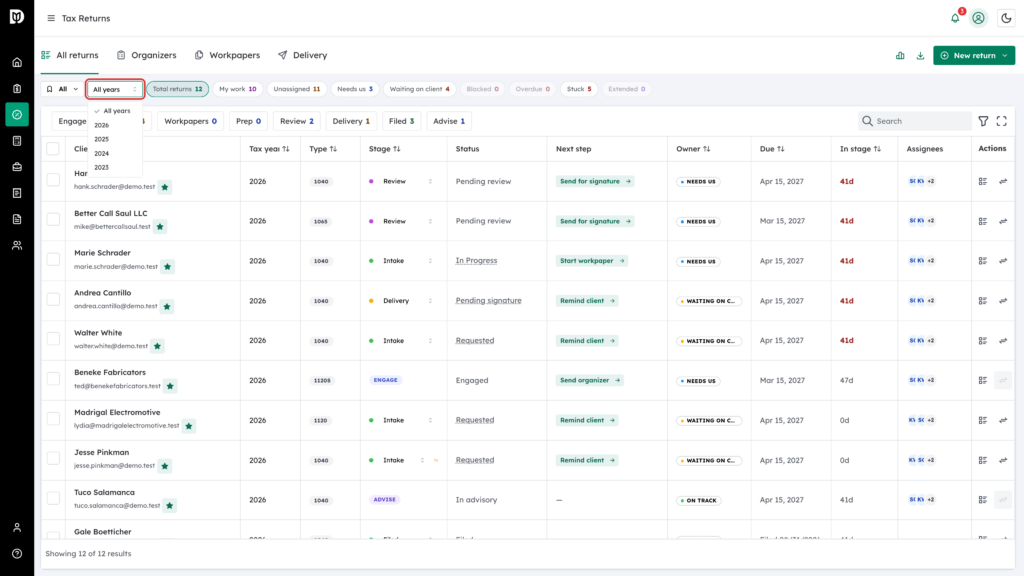
Task: Select the Beneke Fabricators row checkbox
Action: click(x=53, y=379)
